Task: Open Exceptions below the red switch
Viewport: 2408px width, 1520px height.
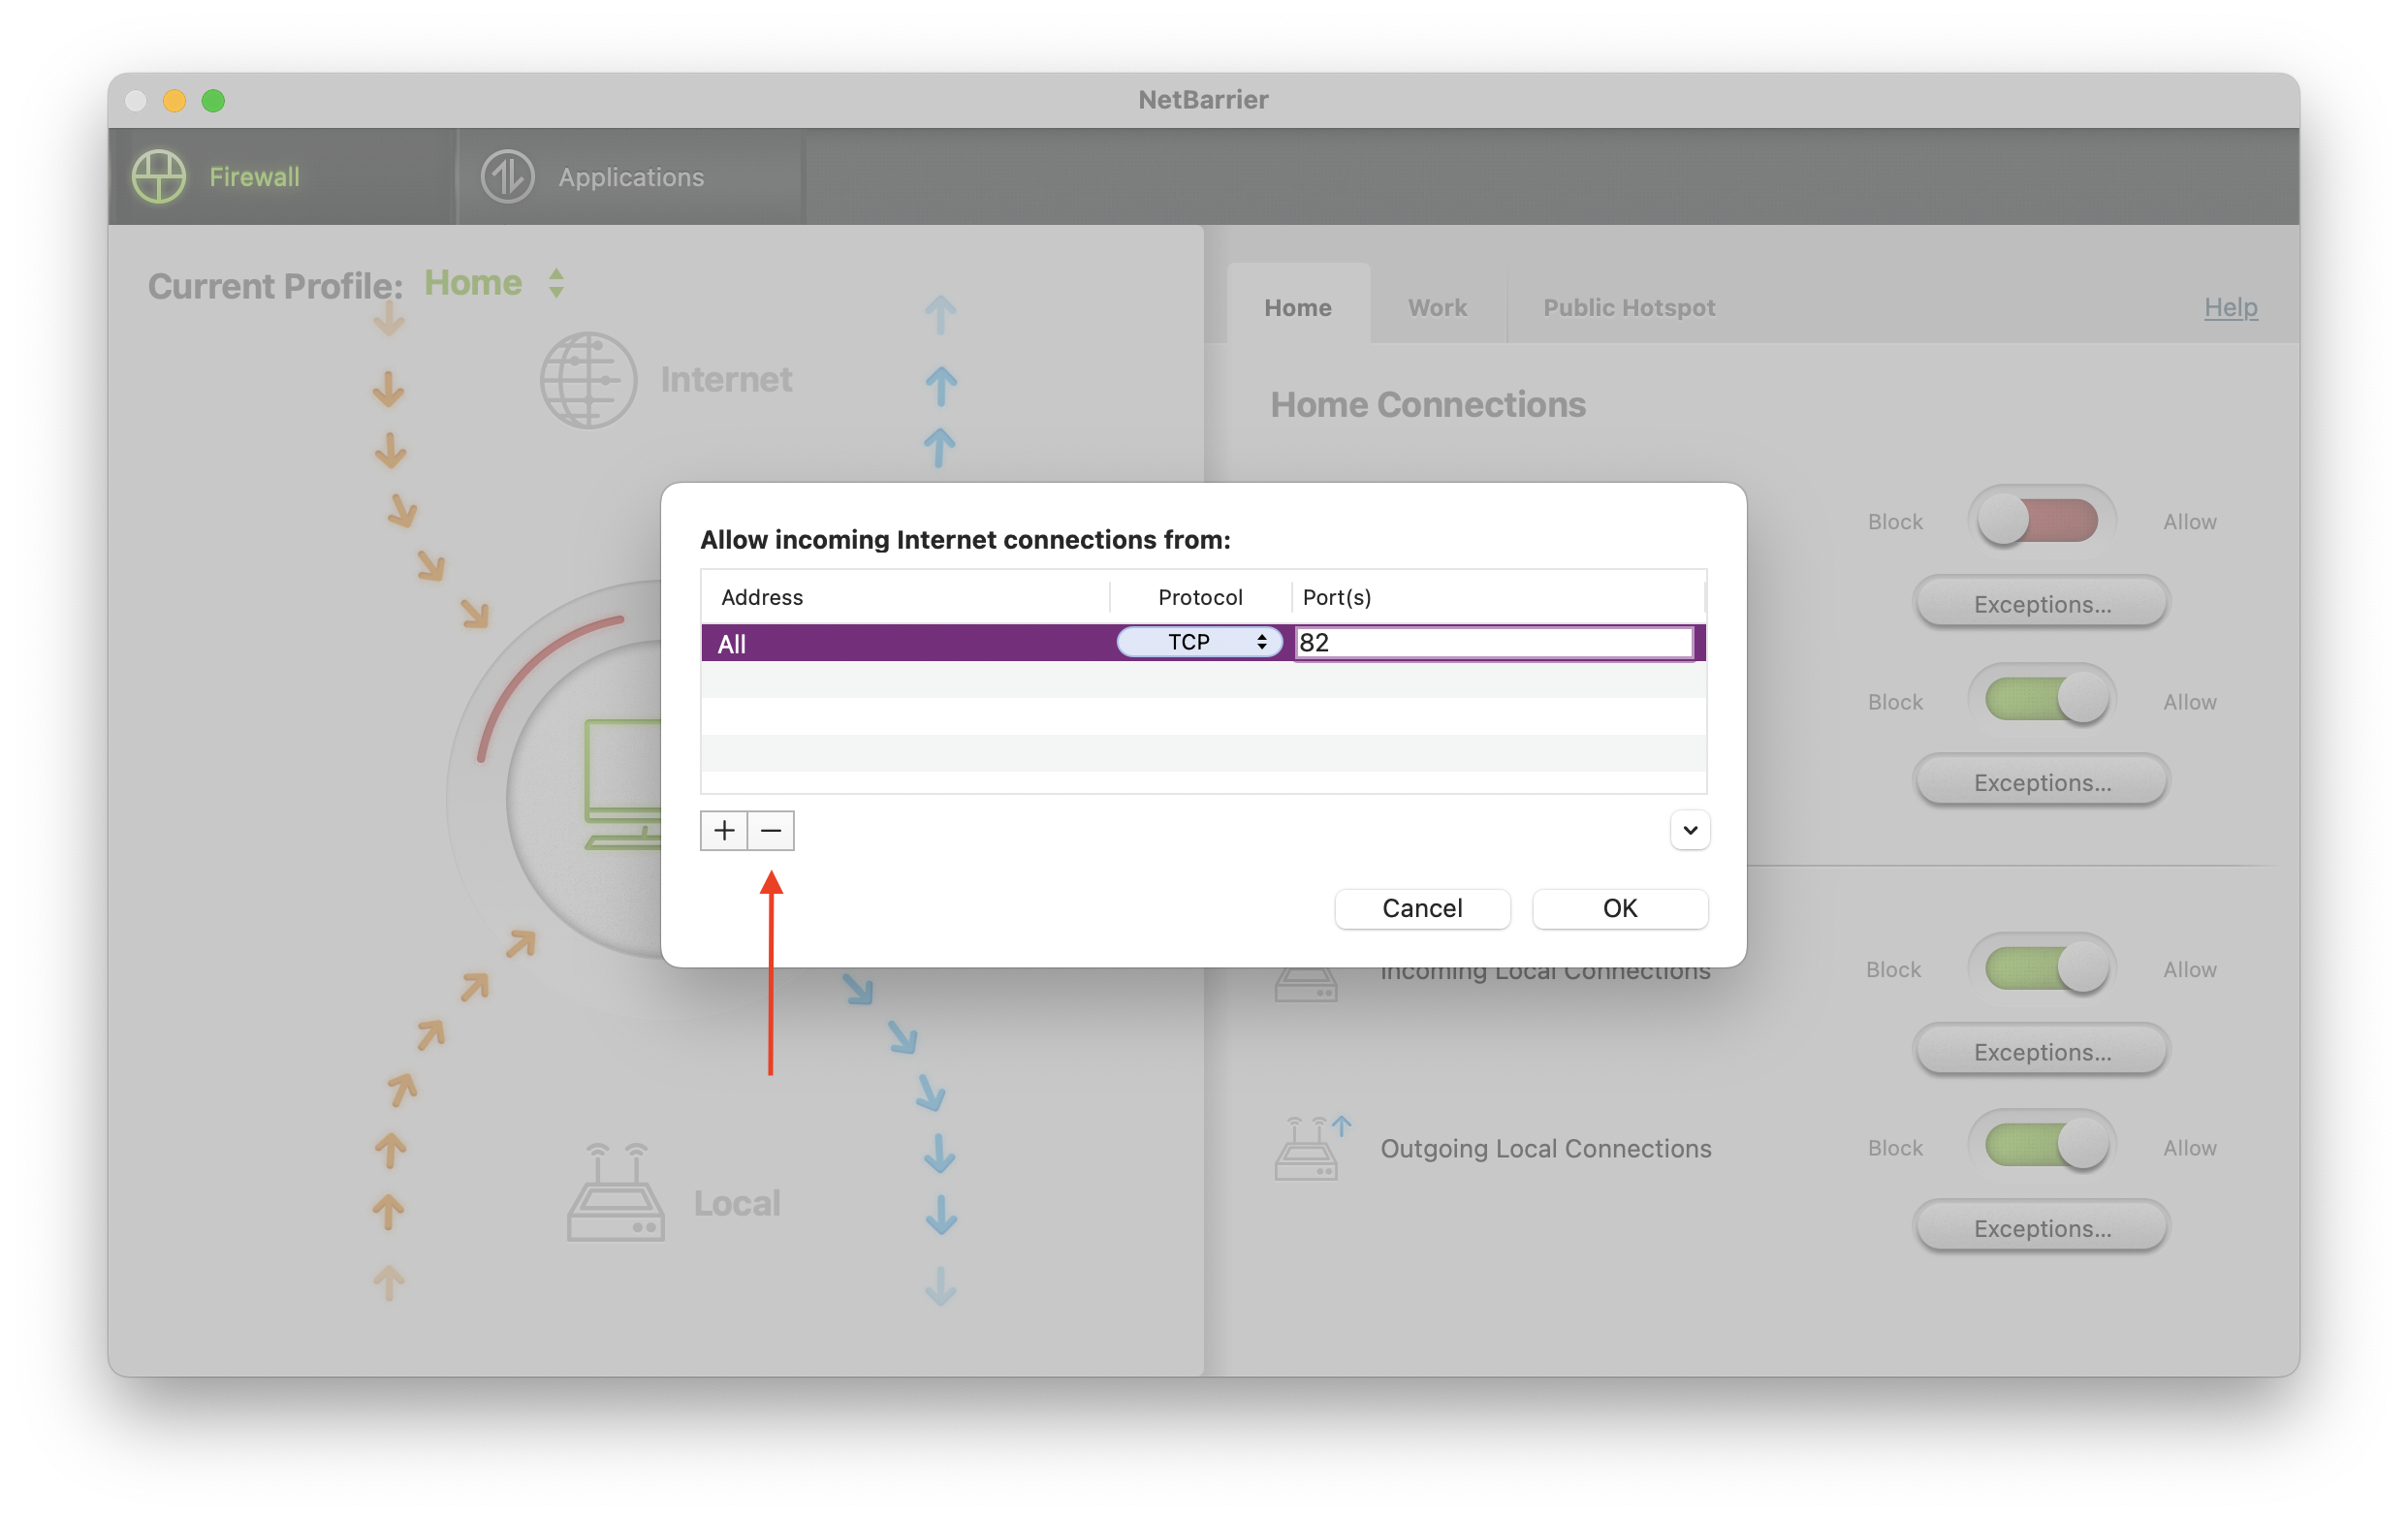Action: [x=2042, y=603]
